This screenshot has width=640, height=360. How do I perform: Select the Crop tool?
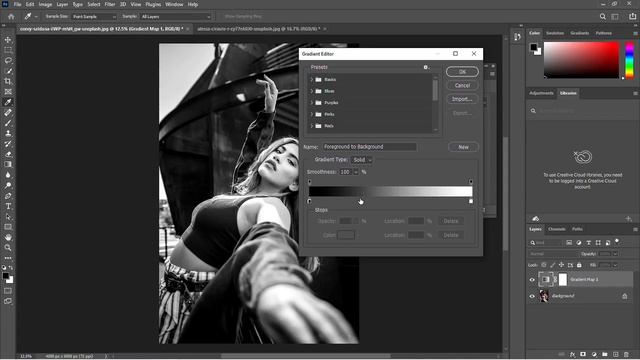tap(8, 81)
